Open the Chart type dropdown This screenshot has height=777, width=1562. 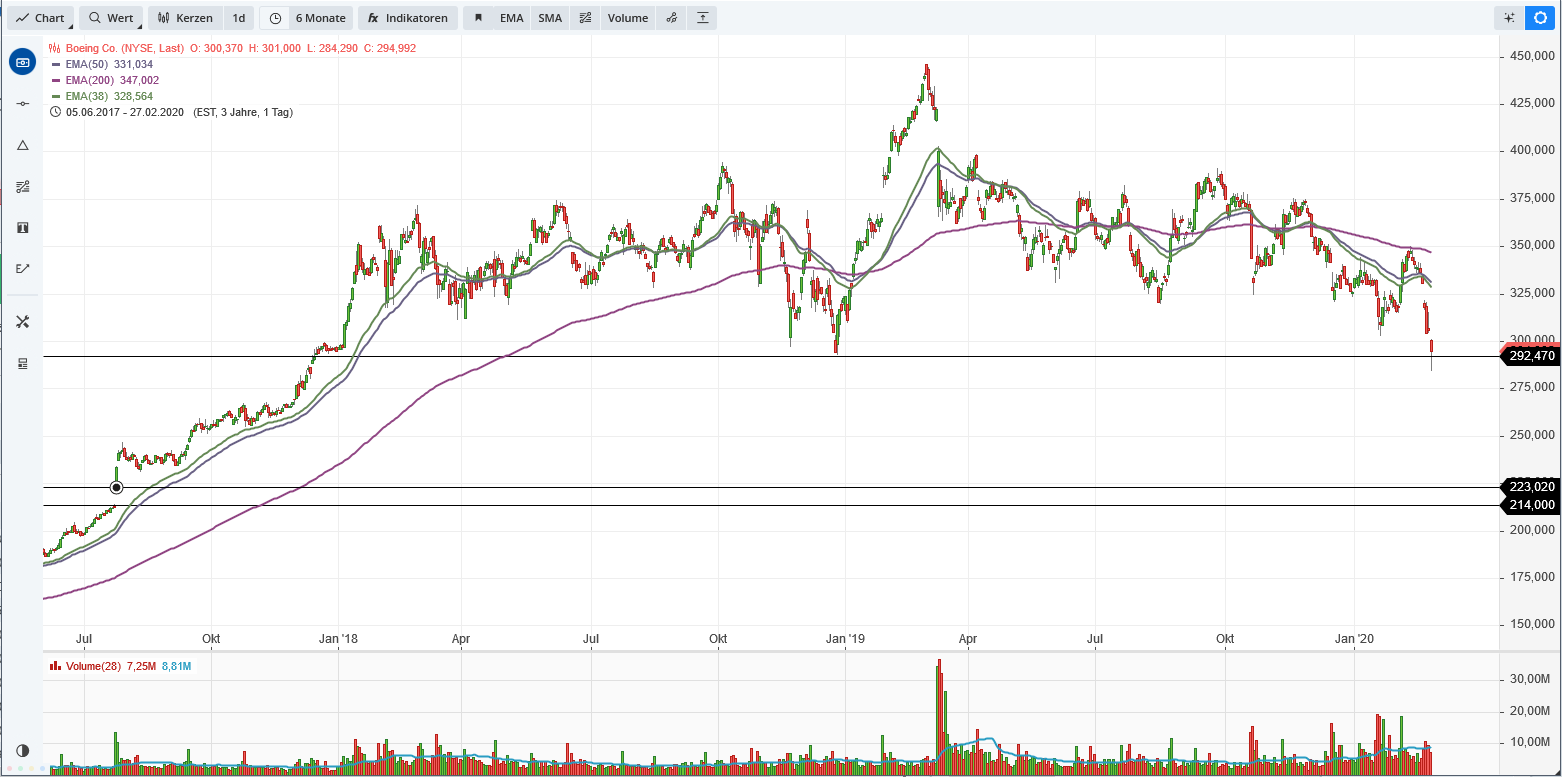pos(40,17)
